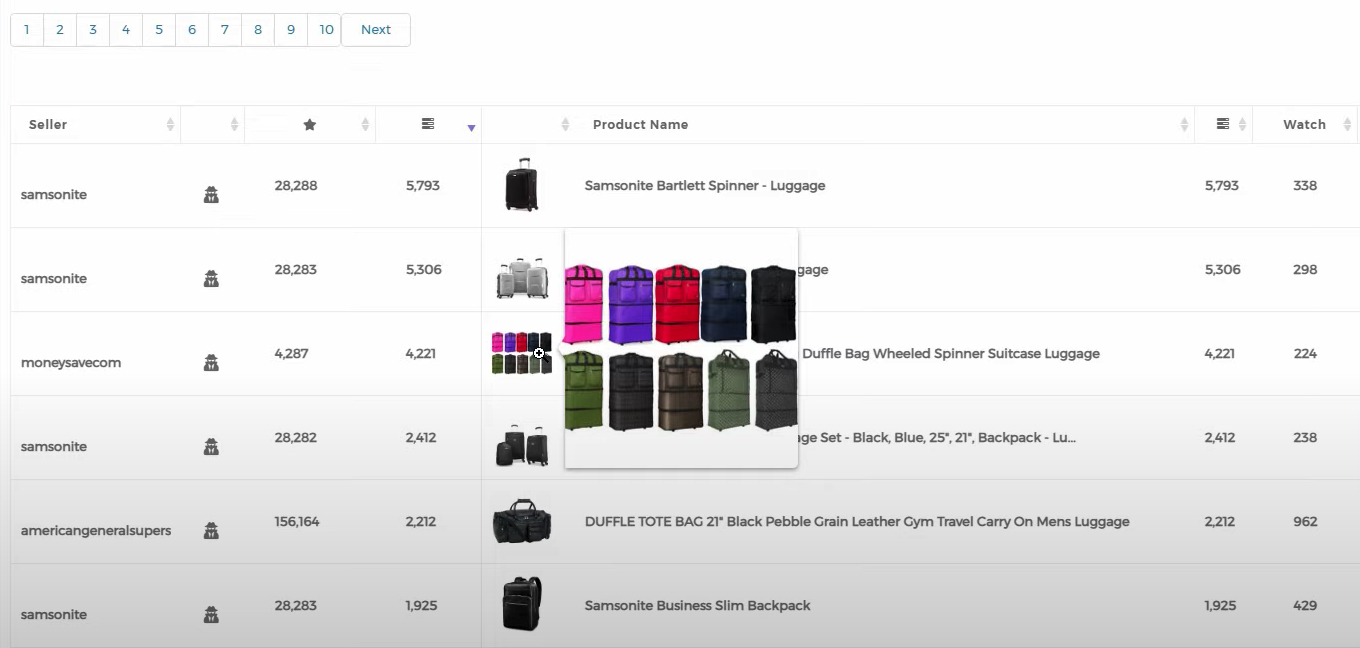The height and width of the screenshot is (648, 1360).
Task: Open product "Duffle Bag Wheeled Spinner Suitcase Luggage"
Action: click(951, 353)
